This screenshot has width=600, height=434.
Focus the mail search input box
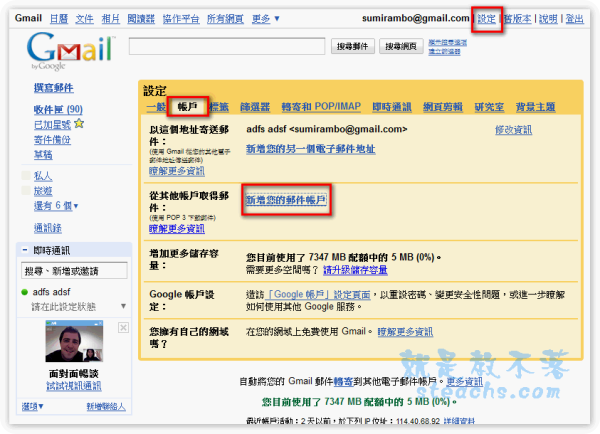[227, 46]
